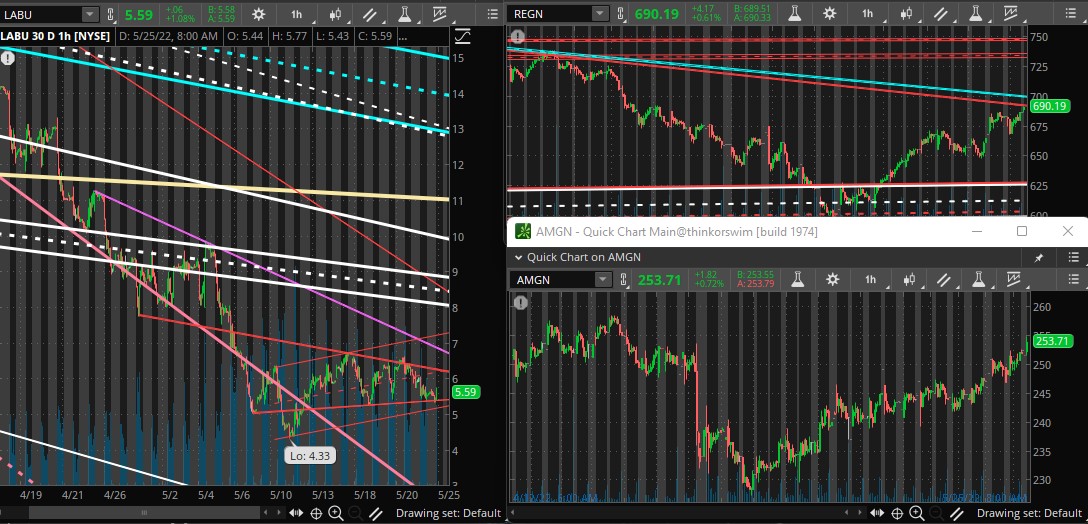Click the link symbol icon beside REGN

623,14
